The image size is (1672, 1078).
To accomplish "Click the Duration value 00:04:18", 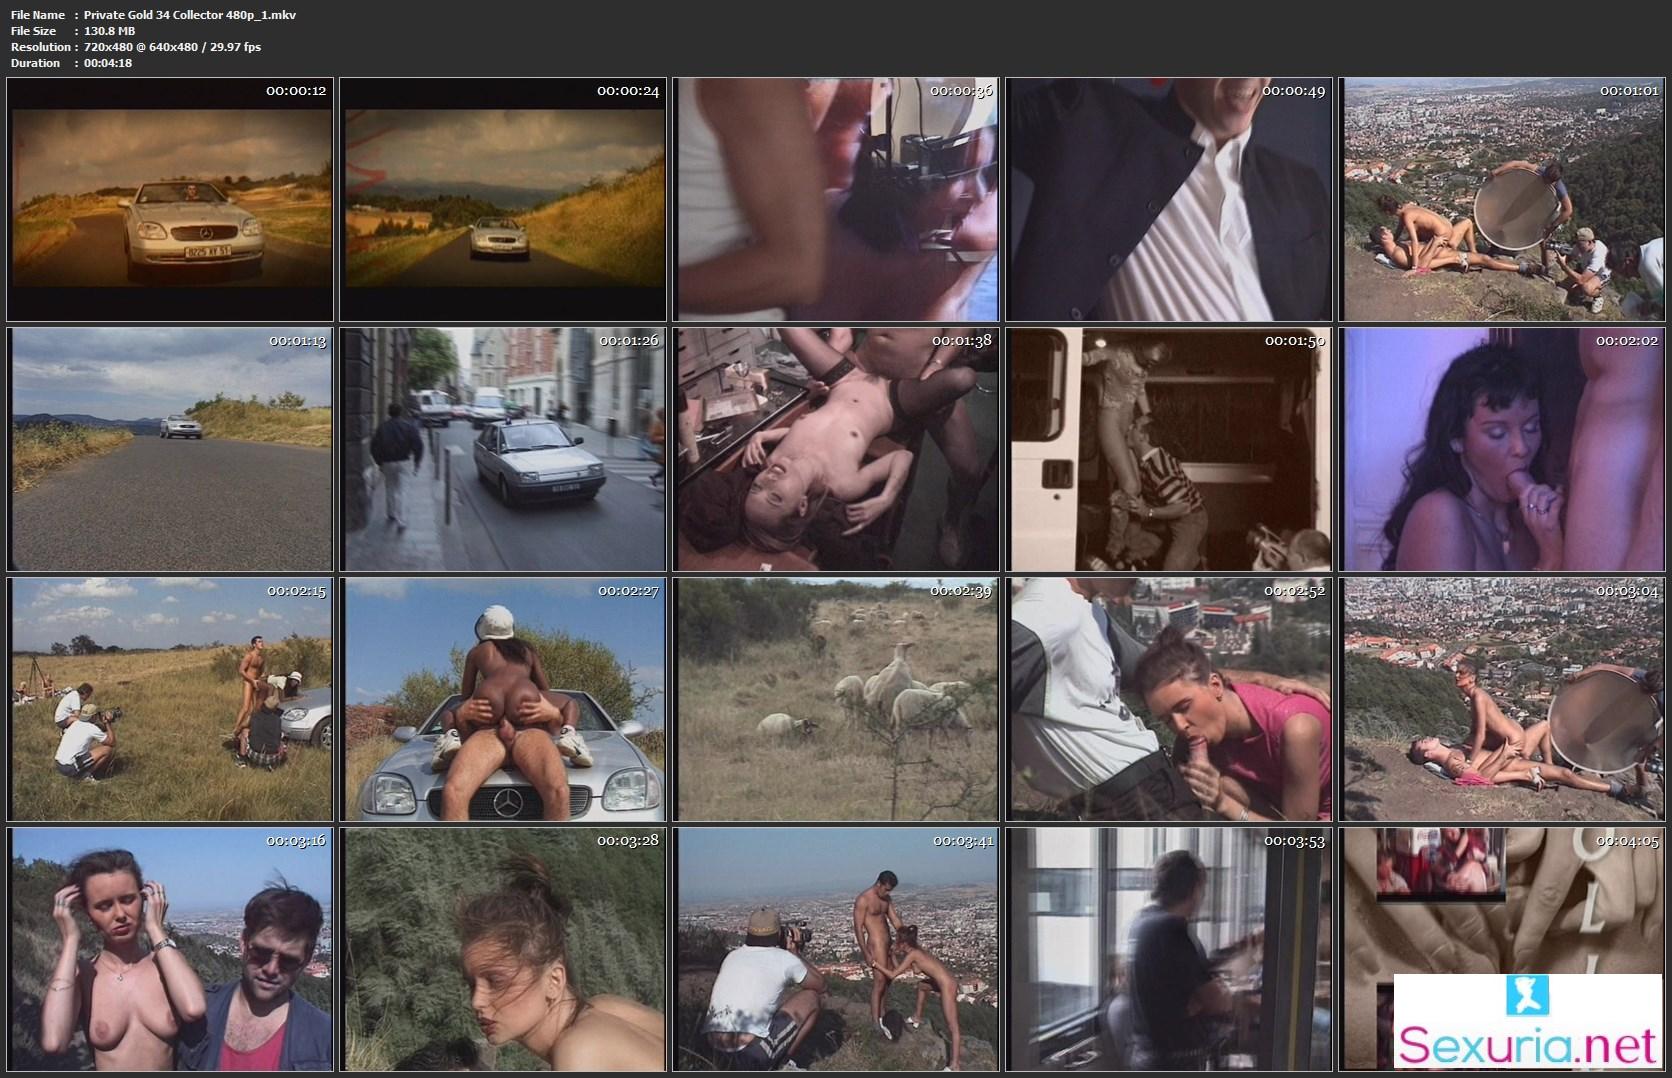I will (108, 63).
